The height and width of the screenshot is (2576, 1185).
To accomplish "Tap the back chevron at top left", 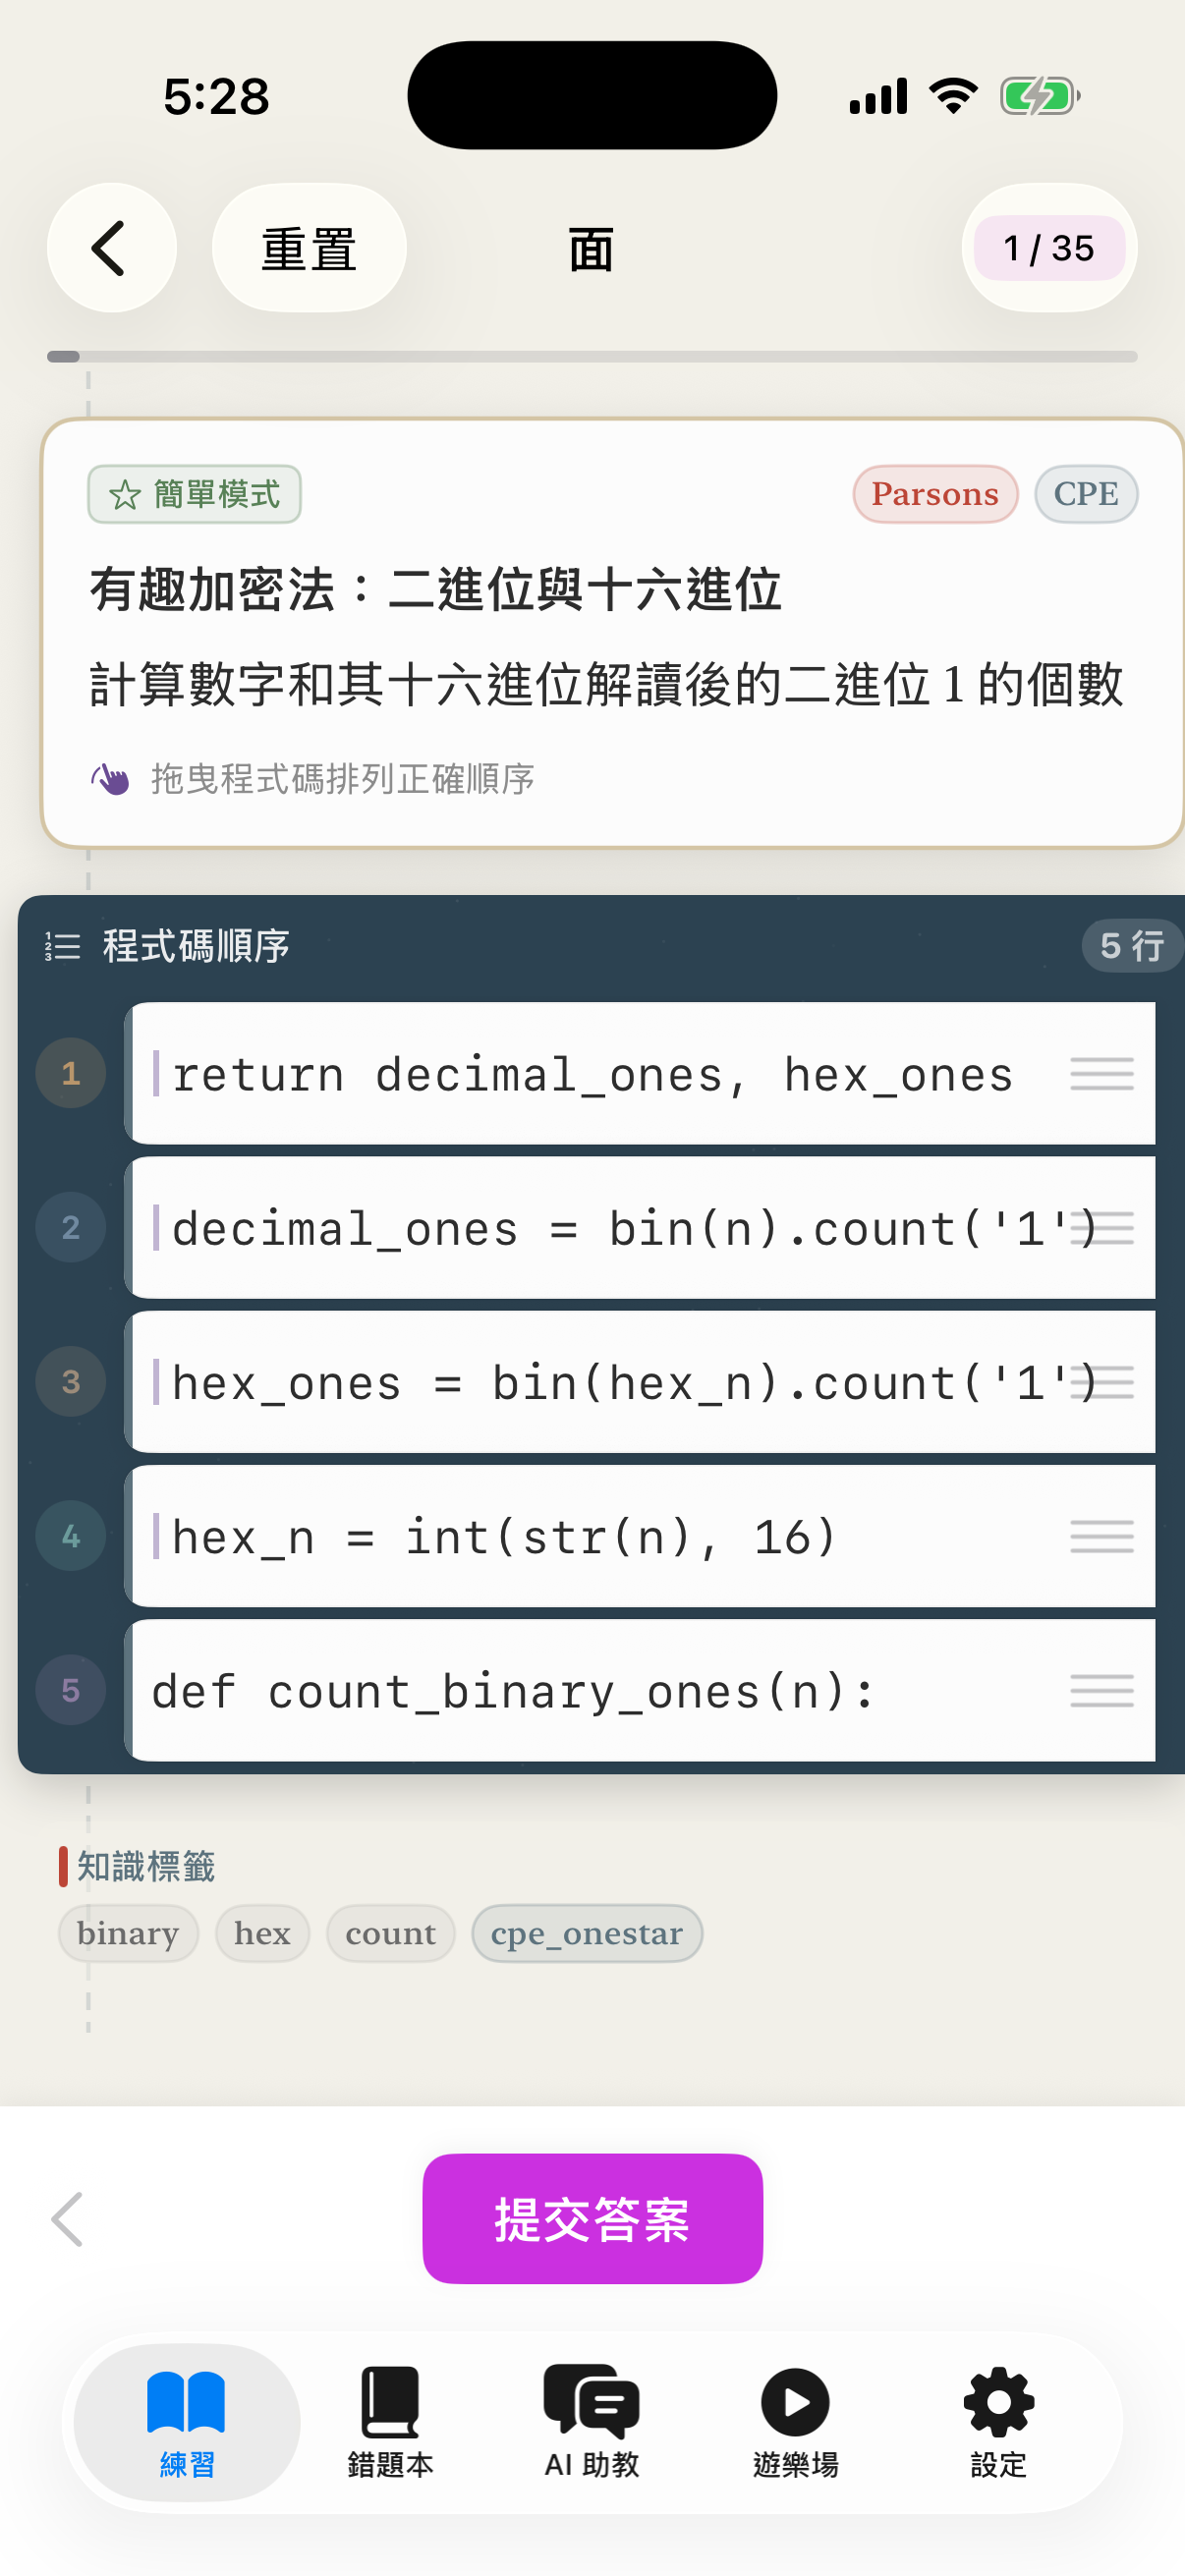I will coord(111,247).
